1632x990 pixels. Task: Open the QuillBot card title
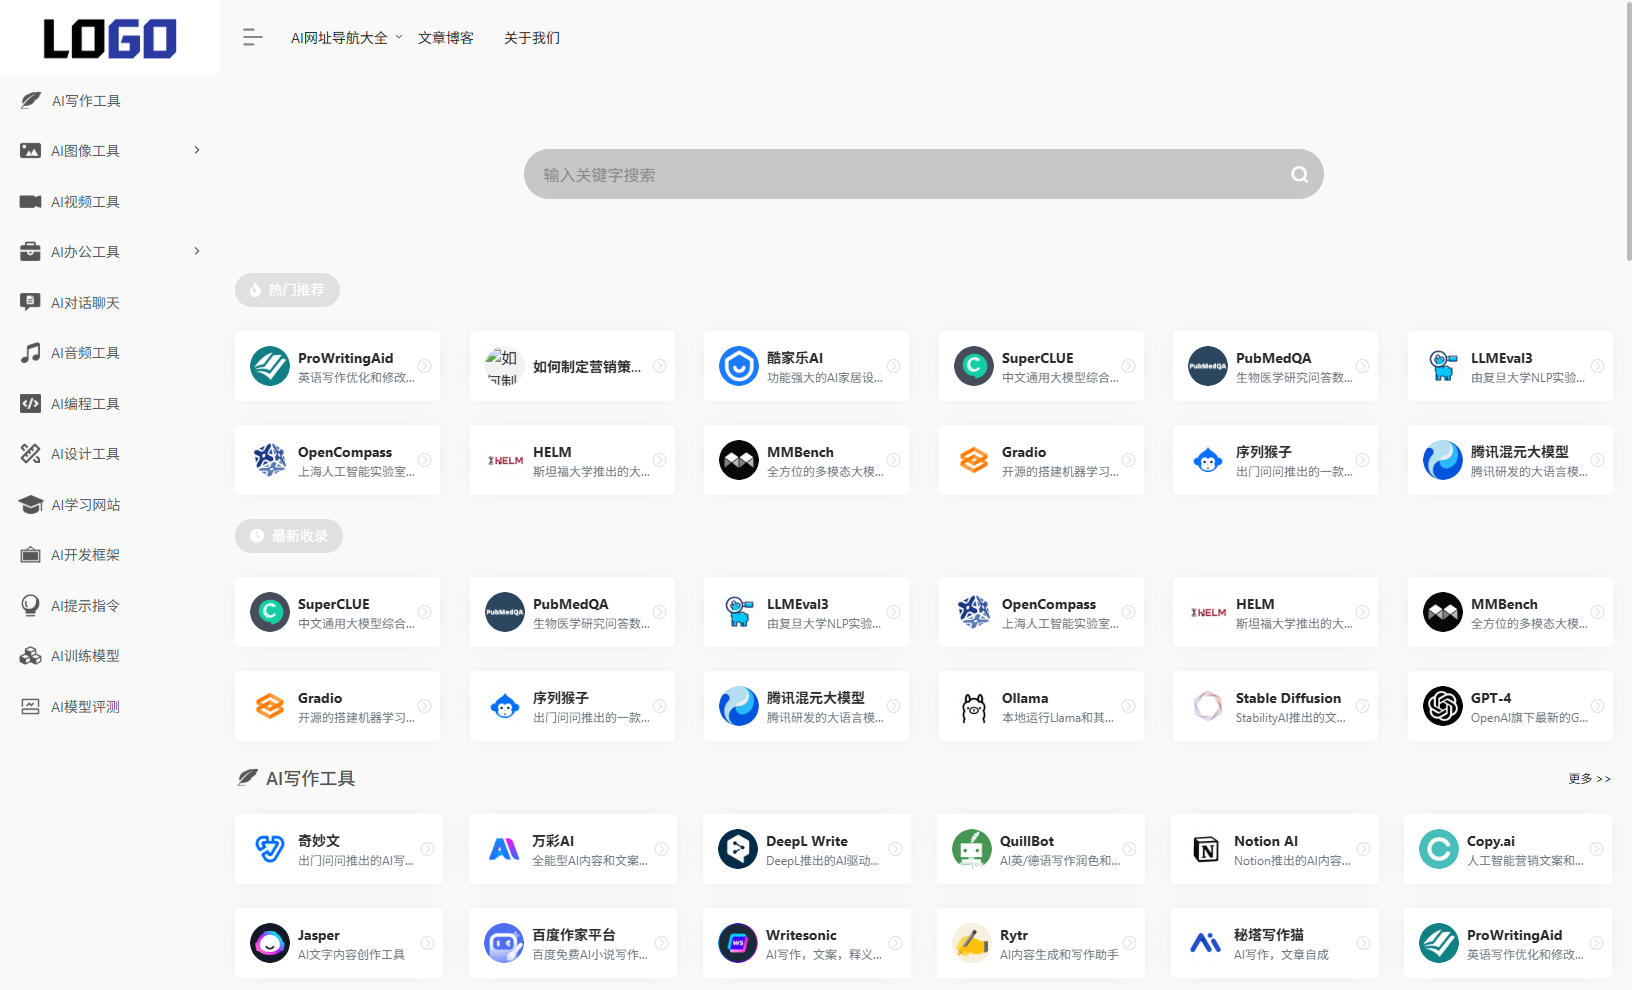[x=1027, y=841]
